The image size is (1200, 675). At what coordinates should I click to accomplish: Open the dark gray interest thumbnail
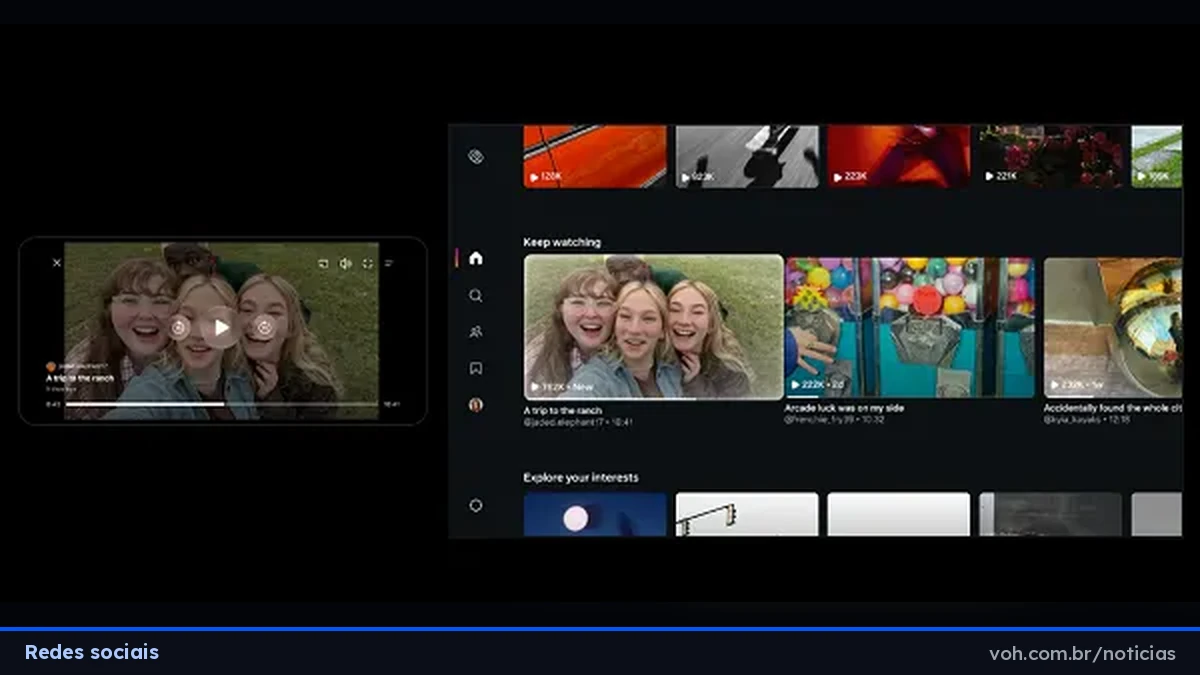click(x=1051, y=514)
